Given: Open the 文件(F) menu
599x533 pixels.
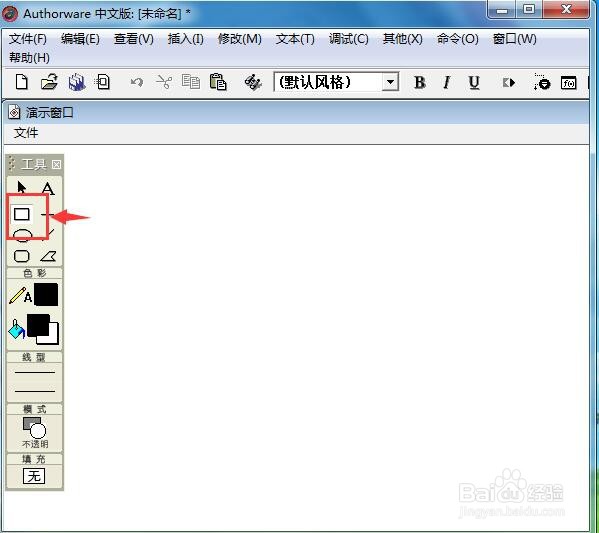Looking at the screenshot, I should [x=28, y=39].
